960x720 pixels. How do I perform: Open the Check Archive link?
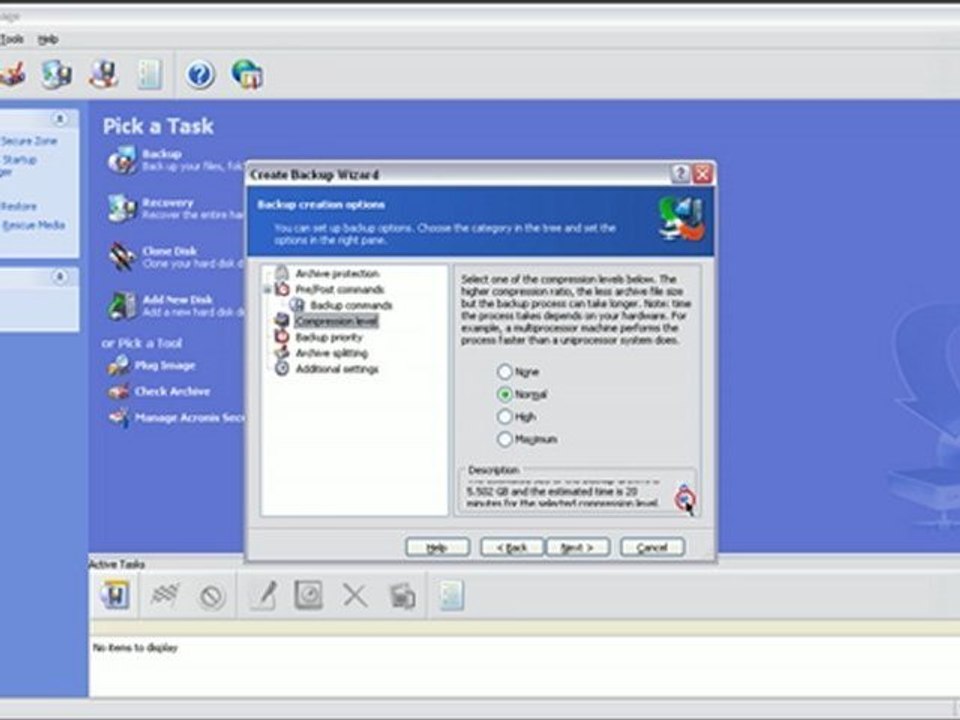(x=173, y=391)
